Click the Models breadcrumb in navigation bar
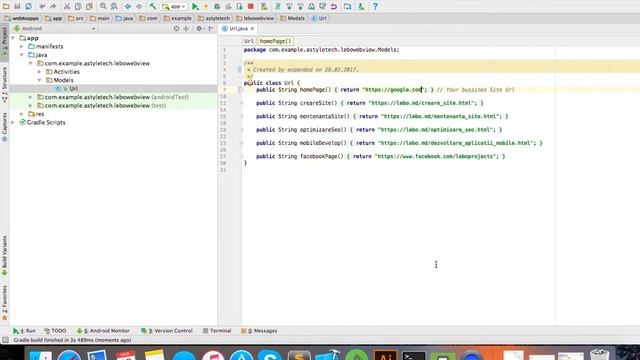Image resolution: width=640 pixels, height=360 pixels. 292,18
